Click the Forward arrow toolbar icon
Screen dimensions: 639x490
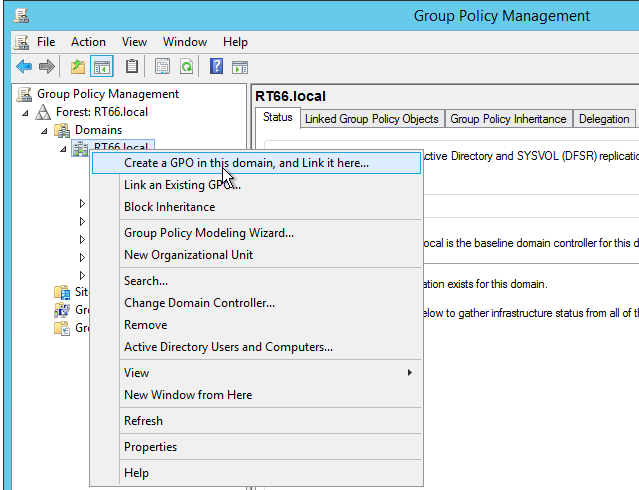[x=47, y=66]
